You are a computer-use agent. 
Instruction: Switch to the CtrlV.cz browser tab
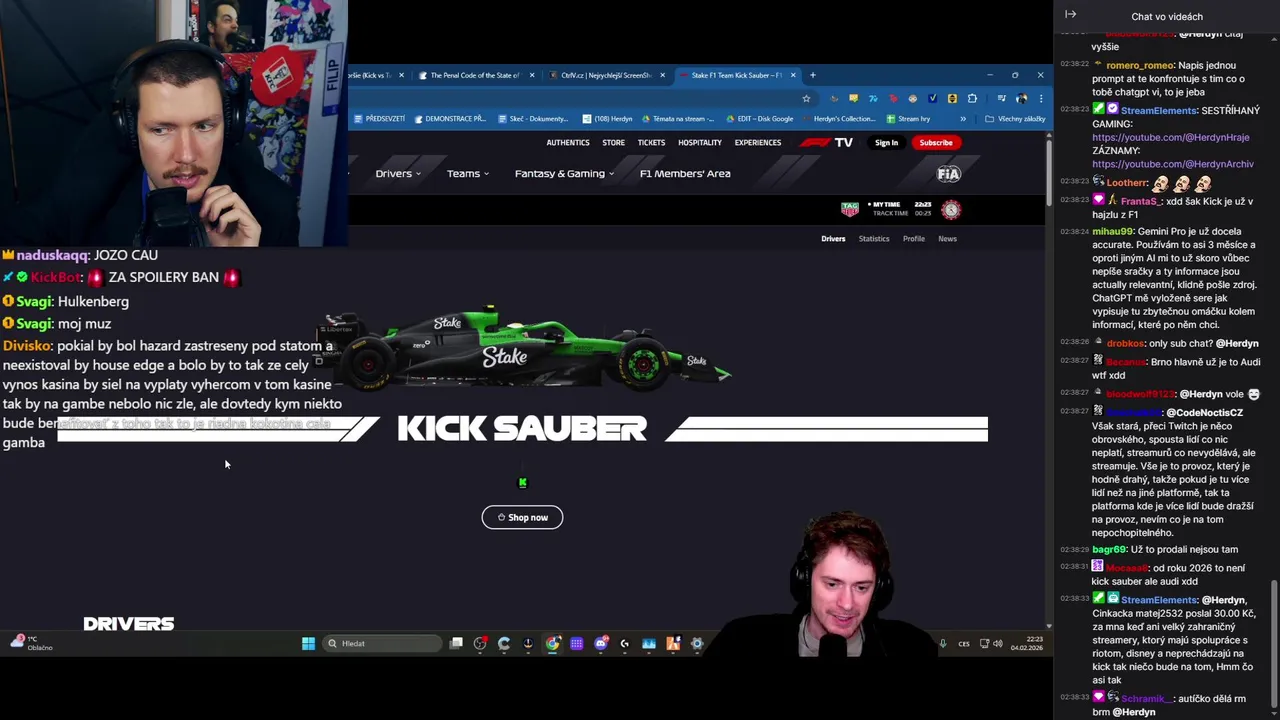[605, 75]
